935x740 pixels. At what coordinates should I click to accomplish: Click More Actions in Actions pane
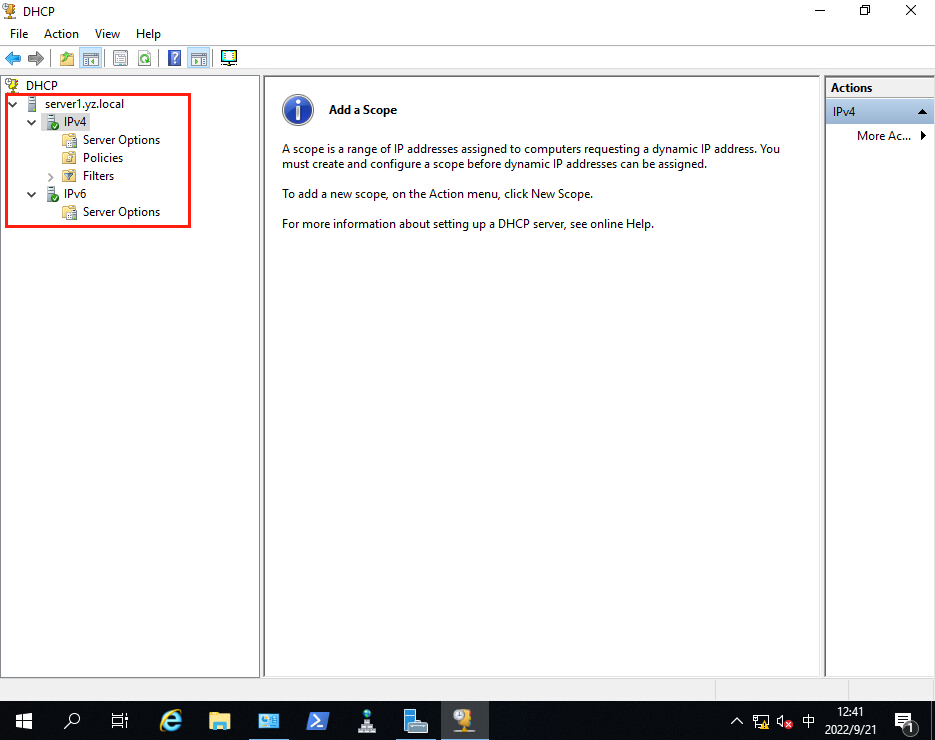coord(884,136)
